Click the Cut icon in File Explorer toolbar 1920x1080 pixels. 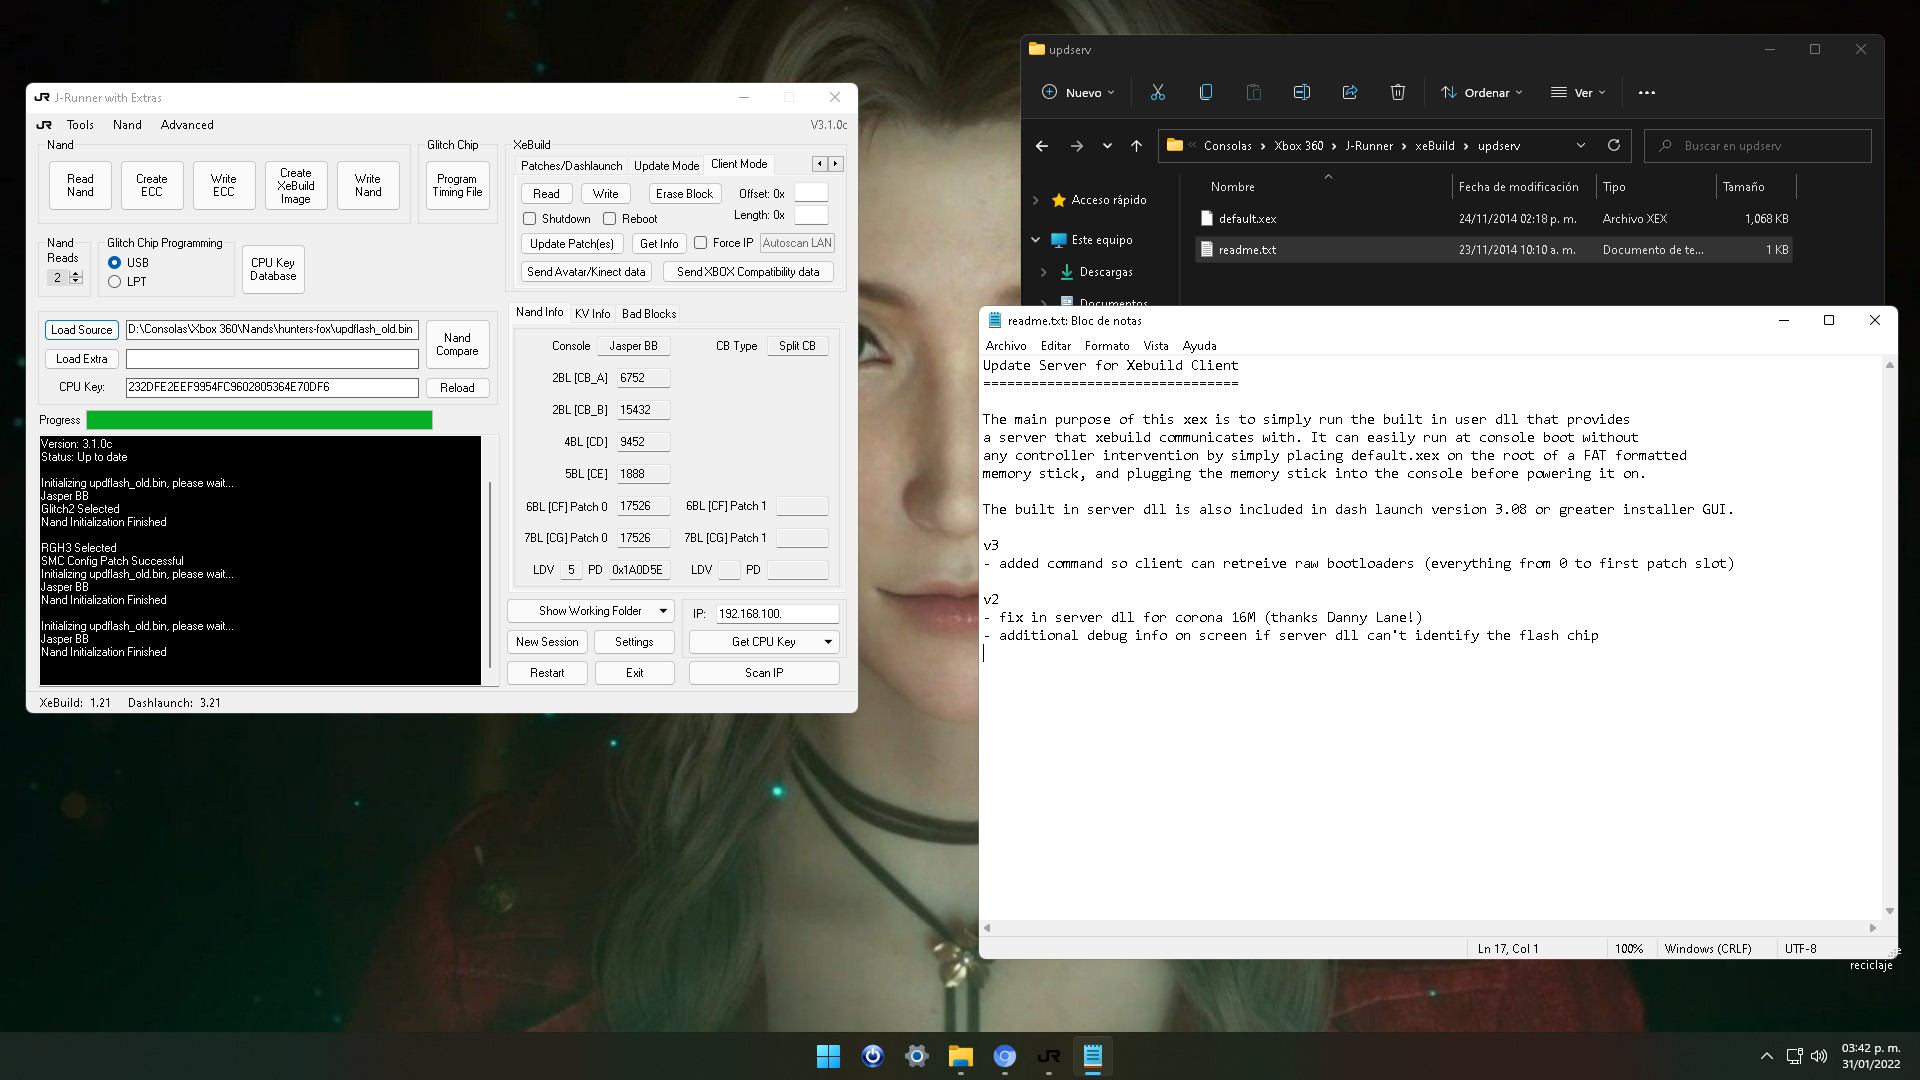point(1157,92)
